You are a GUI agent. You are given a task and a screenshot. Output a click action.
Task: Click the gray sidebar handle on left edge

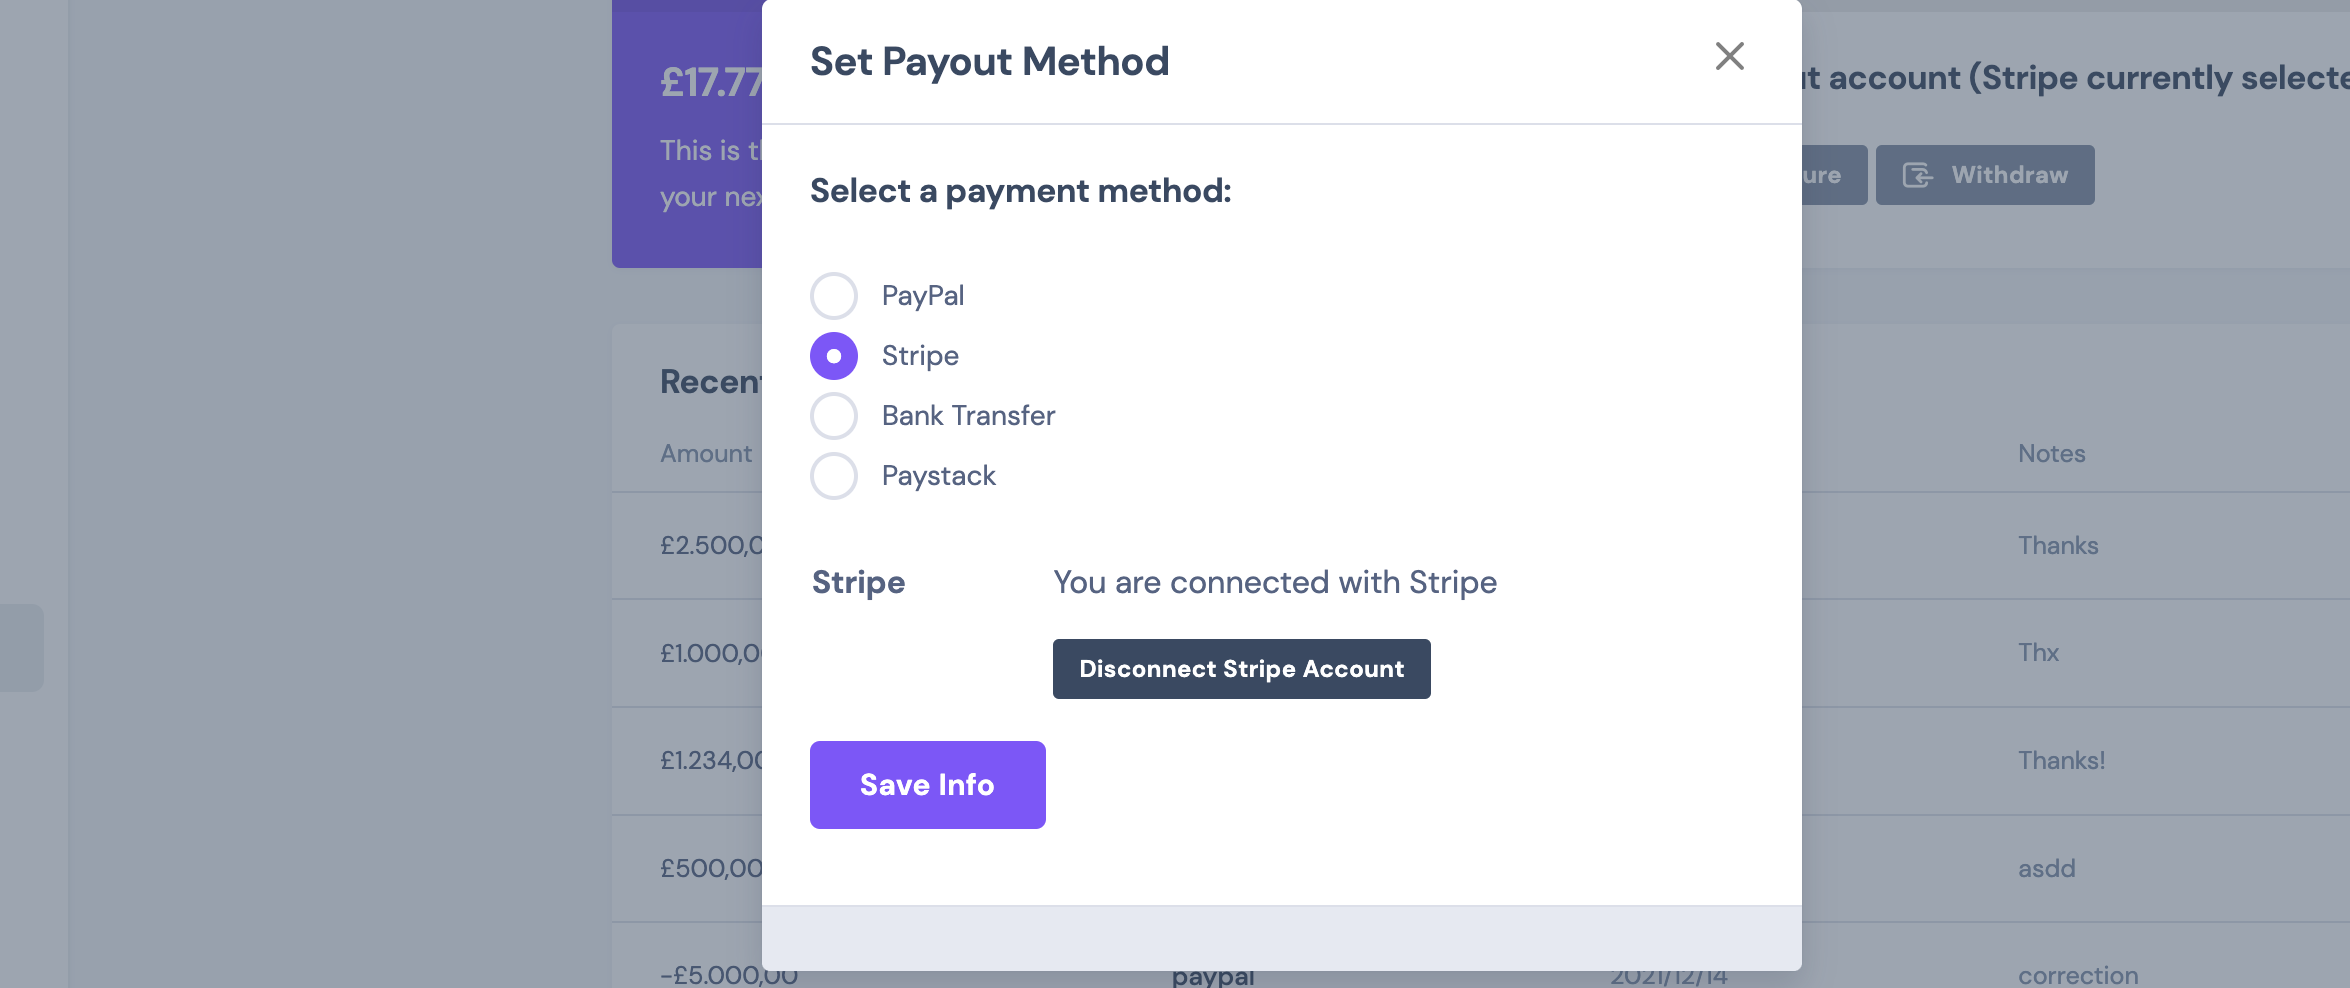click(21, 648)
